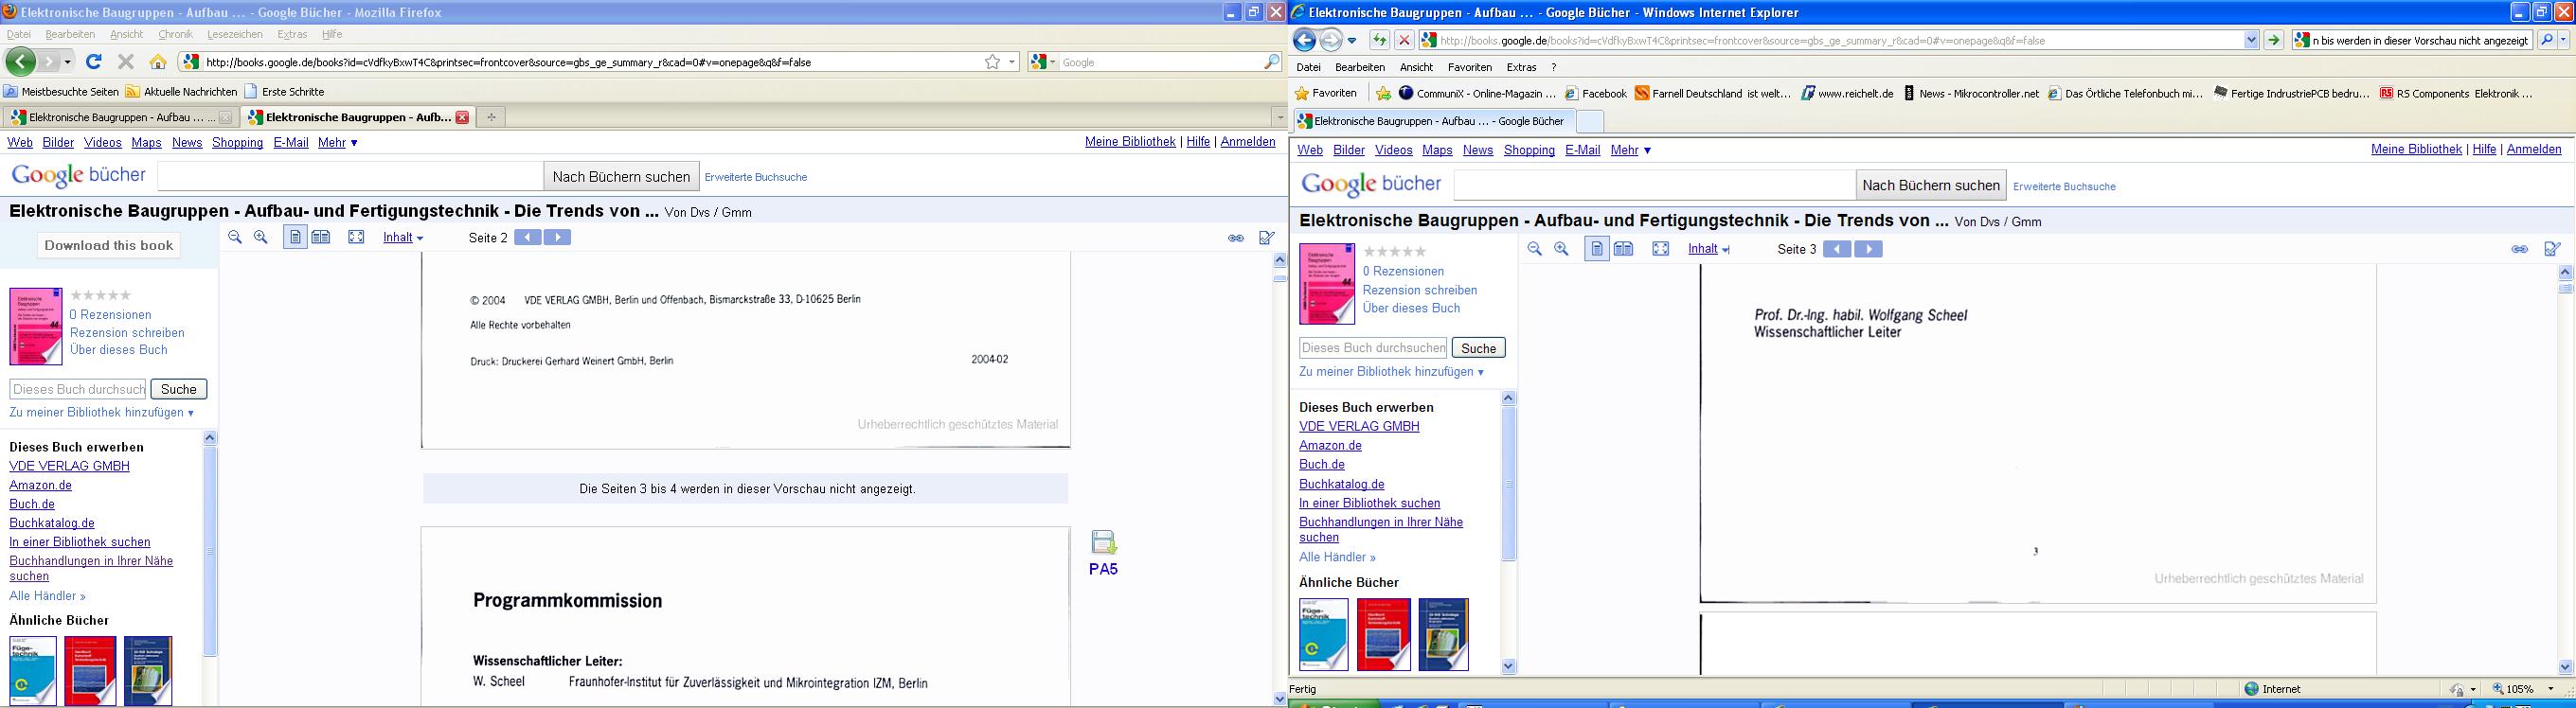This screenshot has height=708, width=2576.
Task: Click book cover thumbnail in Firefox sidebar
Action: pos(36,326)
